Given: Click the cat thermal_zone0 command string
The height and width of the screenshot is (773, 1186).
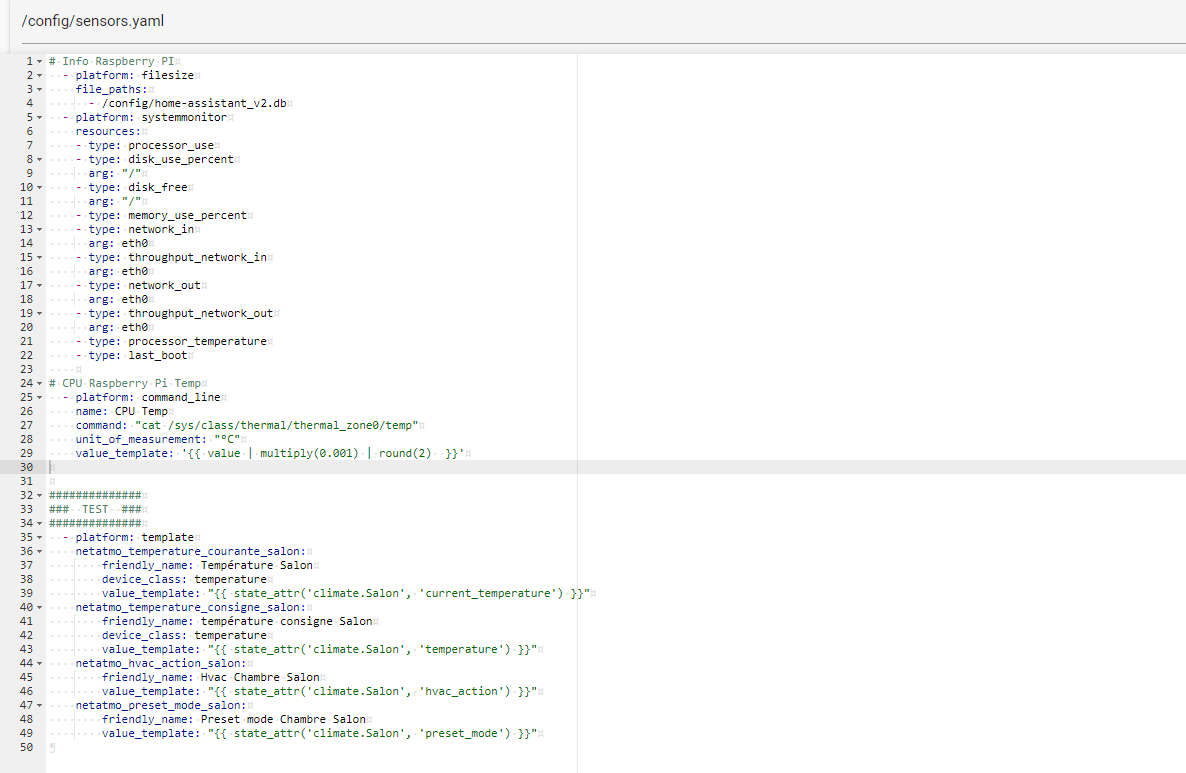Looking at the screenshot, I should [x=276, y=425].
